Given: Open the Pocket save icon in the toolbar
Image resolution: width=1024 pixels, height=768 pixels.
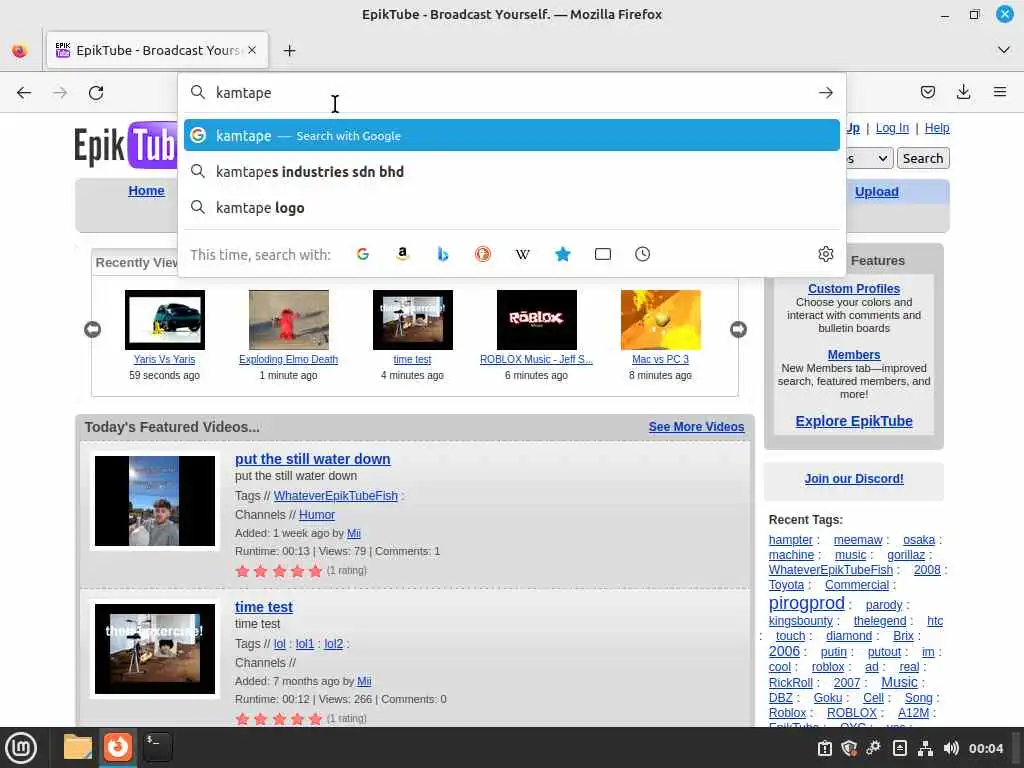Looking at the screenshot, I should tap(927, 92).
